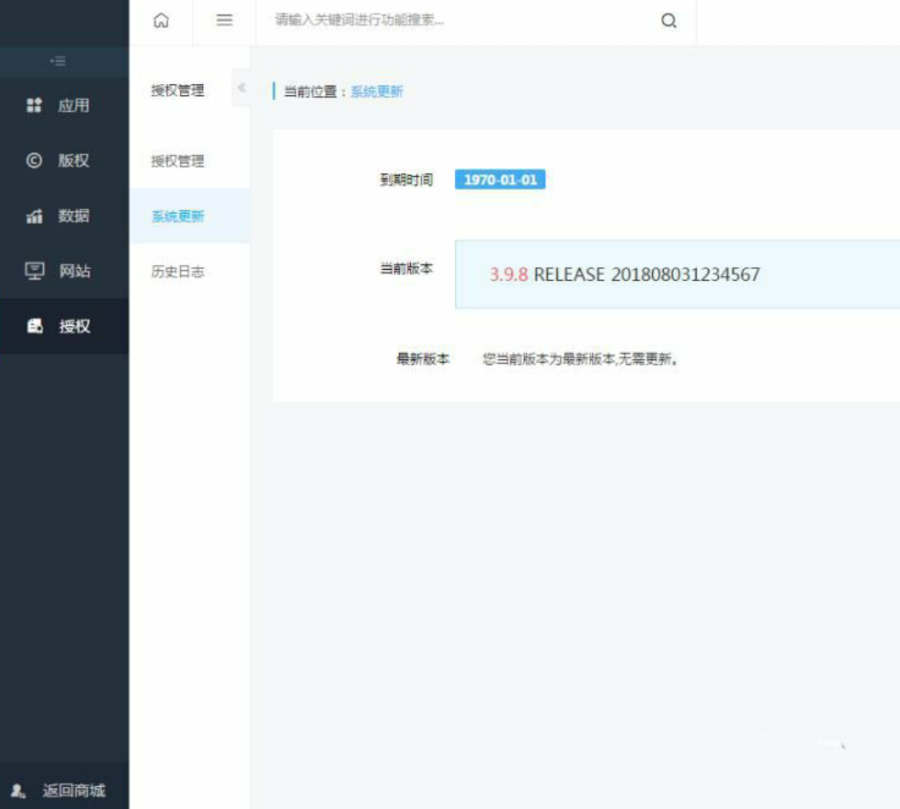Image resolution: width=900 pixels, height=809 pixels.
Task: Click the 返回商城 link
Action: pyautogui.click(x=73, y=791)
